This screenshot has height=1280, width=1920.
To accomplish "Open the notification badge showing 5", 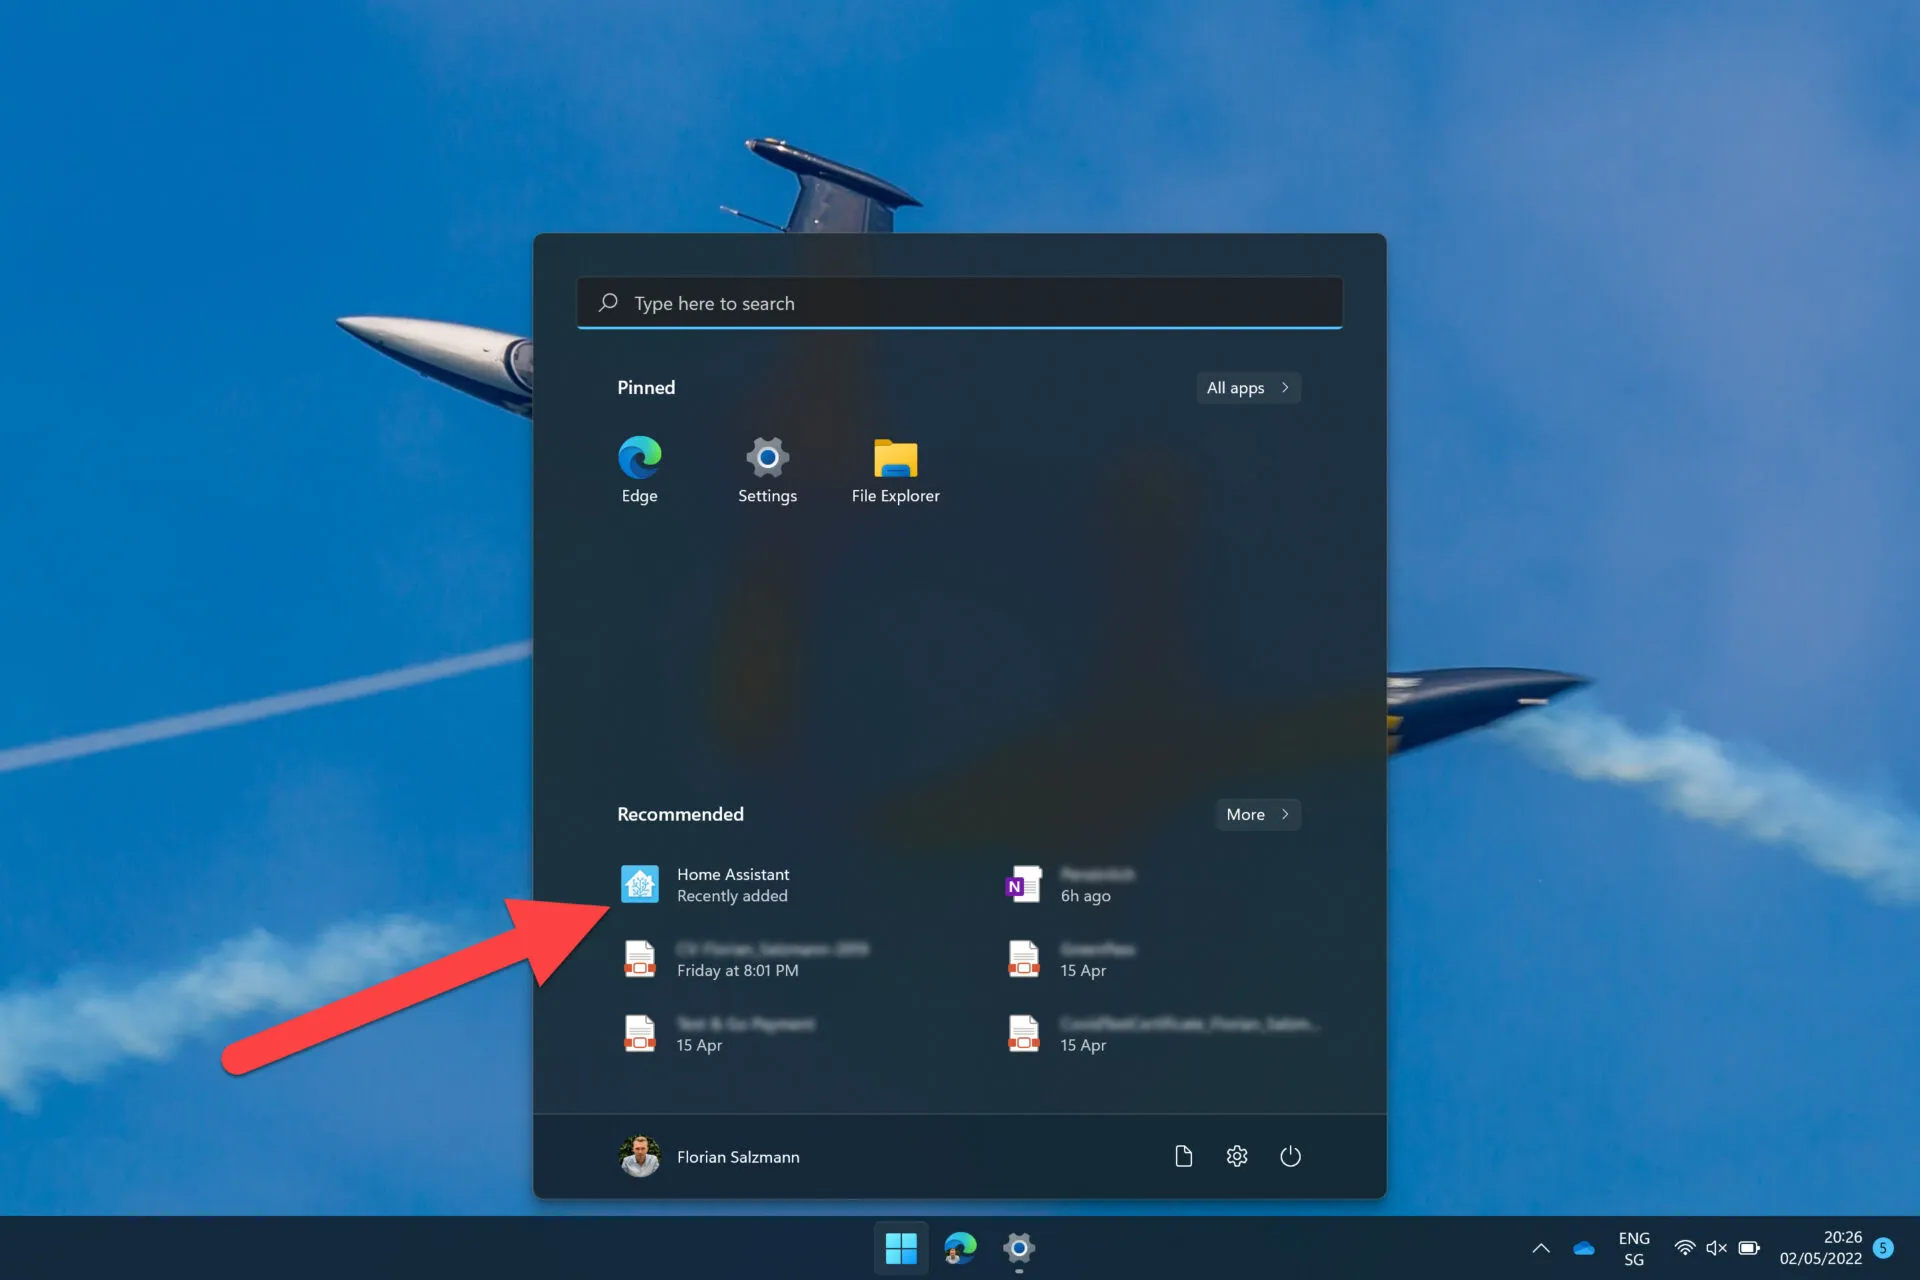I will (x=1884, y=1248).
